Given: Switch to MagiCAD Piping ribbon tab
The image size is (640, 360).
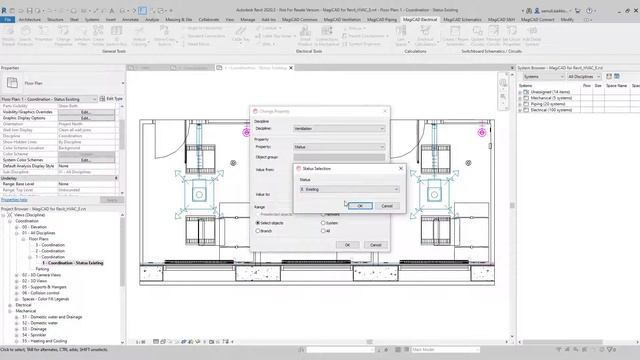Looking at the screenshot, I should pyautogui.click(x=382, y=20).
